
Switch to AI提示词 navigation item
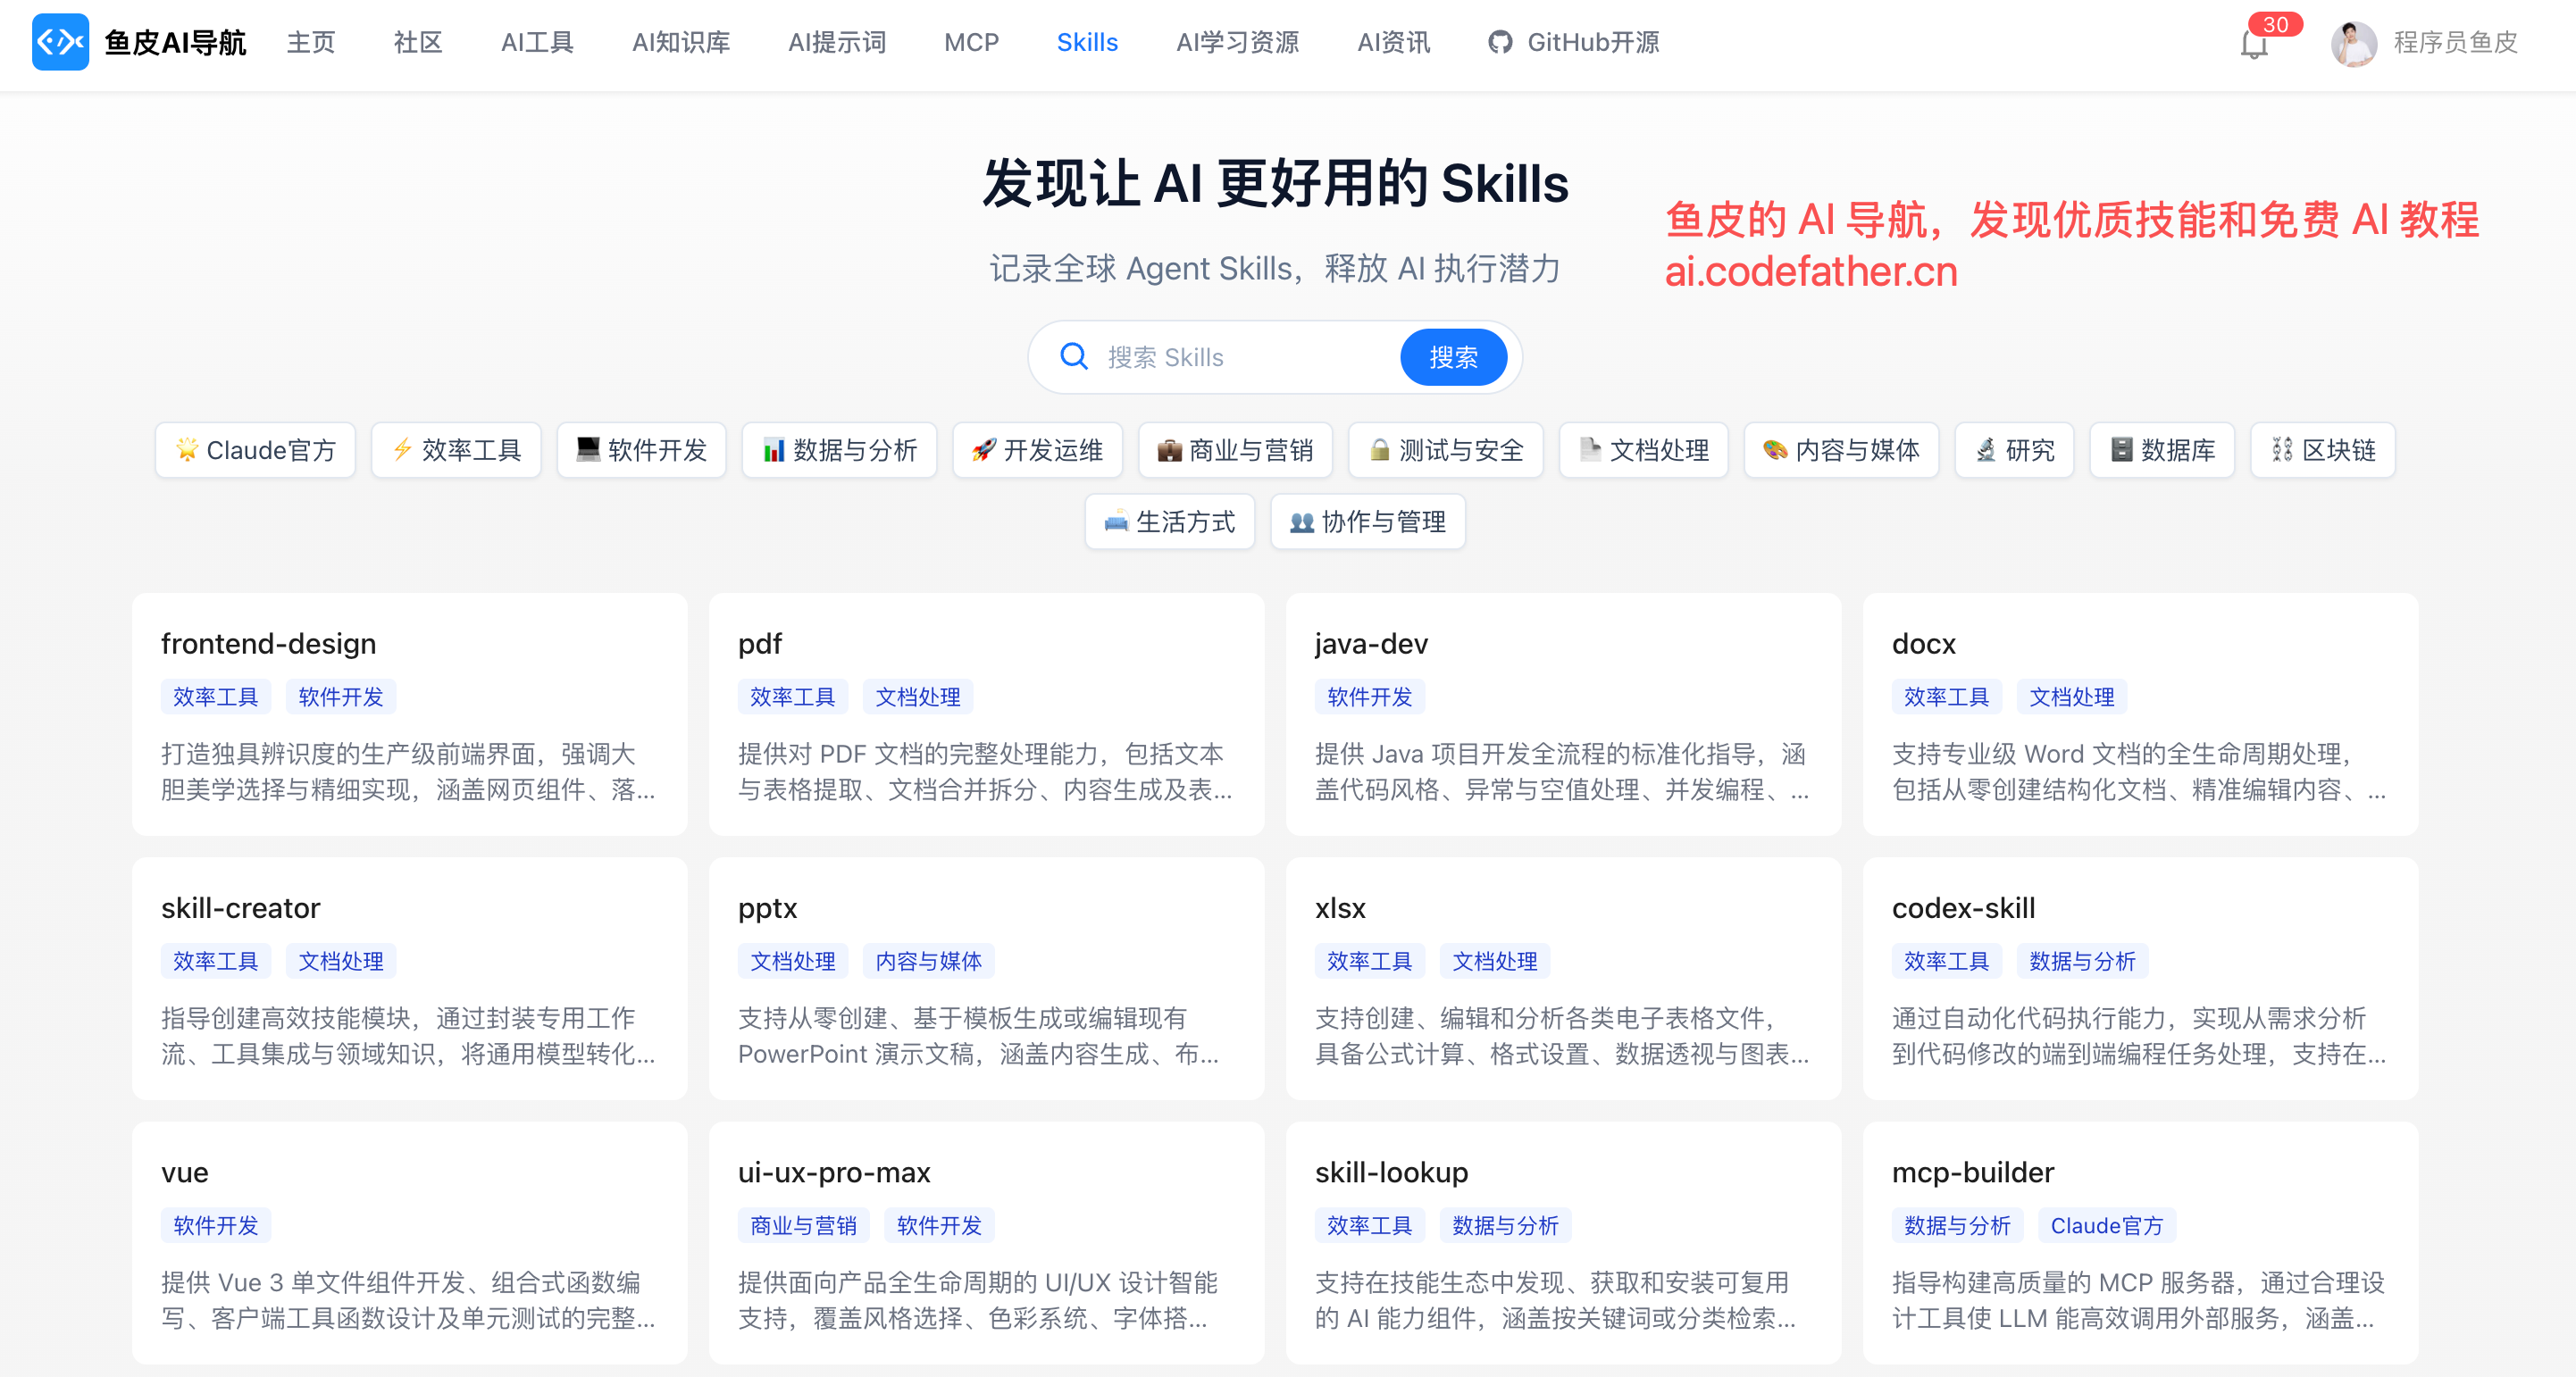coord(837,43)
